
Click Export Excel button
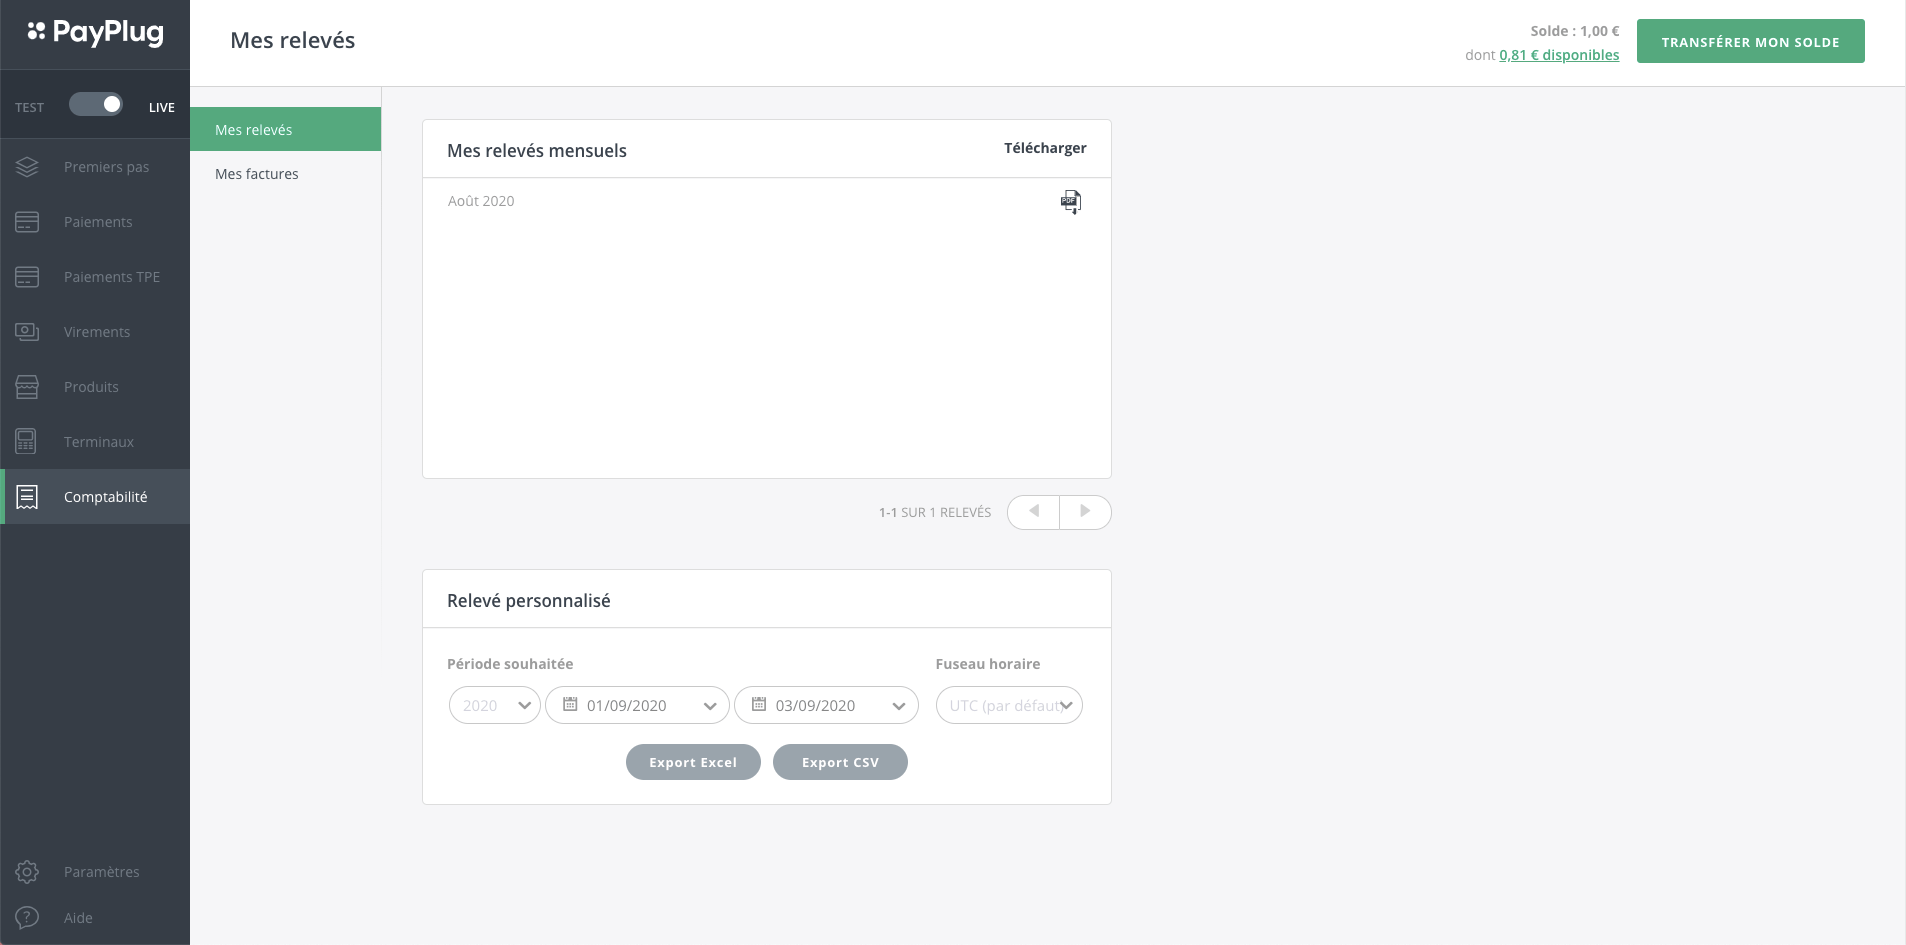pyautogui.click(x=693, y=762)
